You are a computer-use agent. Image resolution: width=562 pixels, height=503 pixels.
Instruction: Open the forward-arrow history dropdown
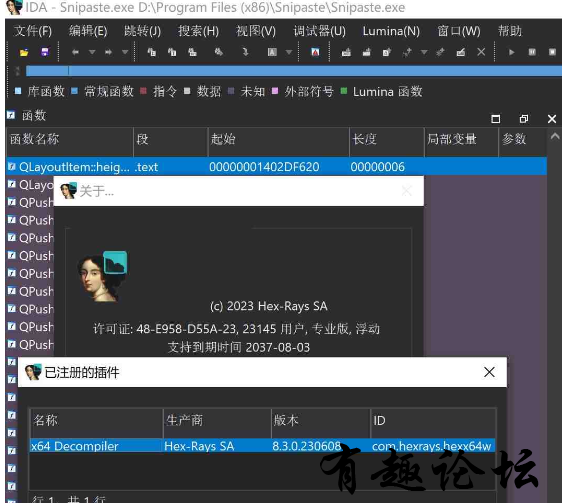[x=125, y=52]
